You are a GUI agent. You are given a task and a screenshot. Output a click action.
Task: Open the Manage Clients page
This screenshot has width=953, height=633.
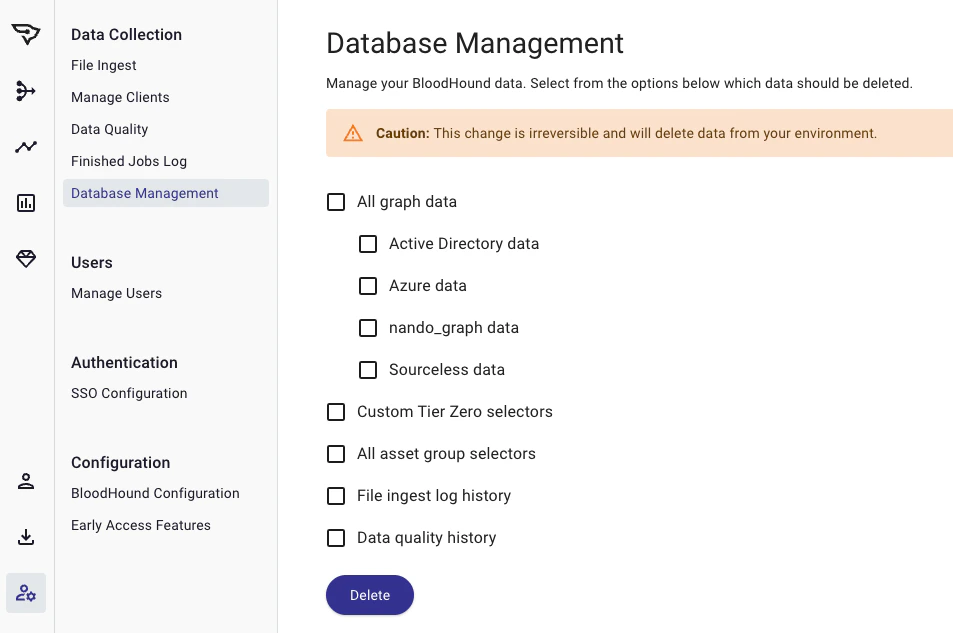coord(120,97)
